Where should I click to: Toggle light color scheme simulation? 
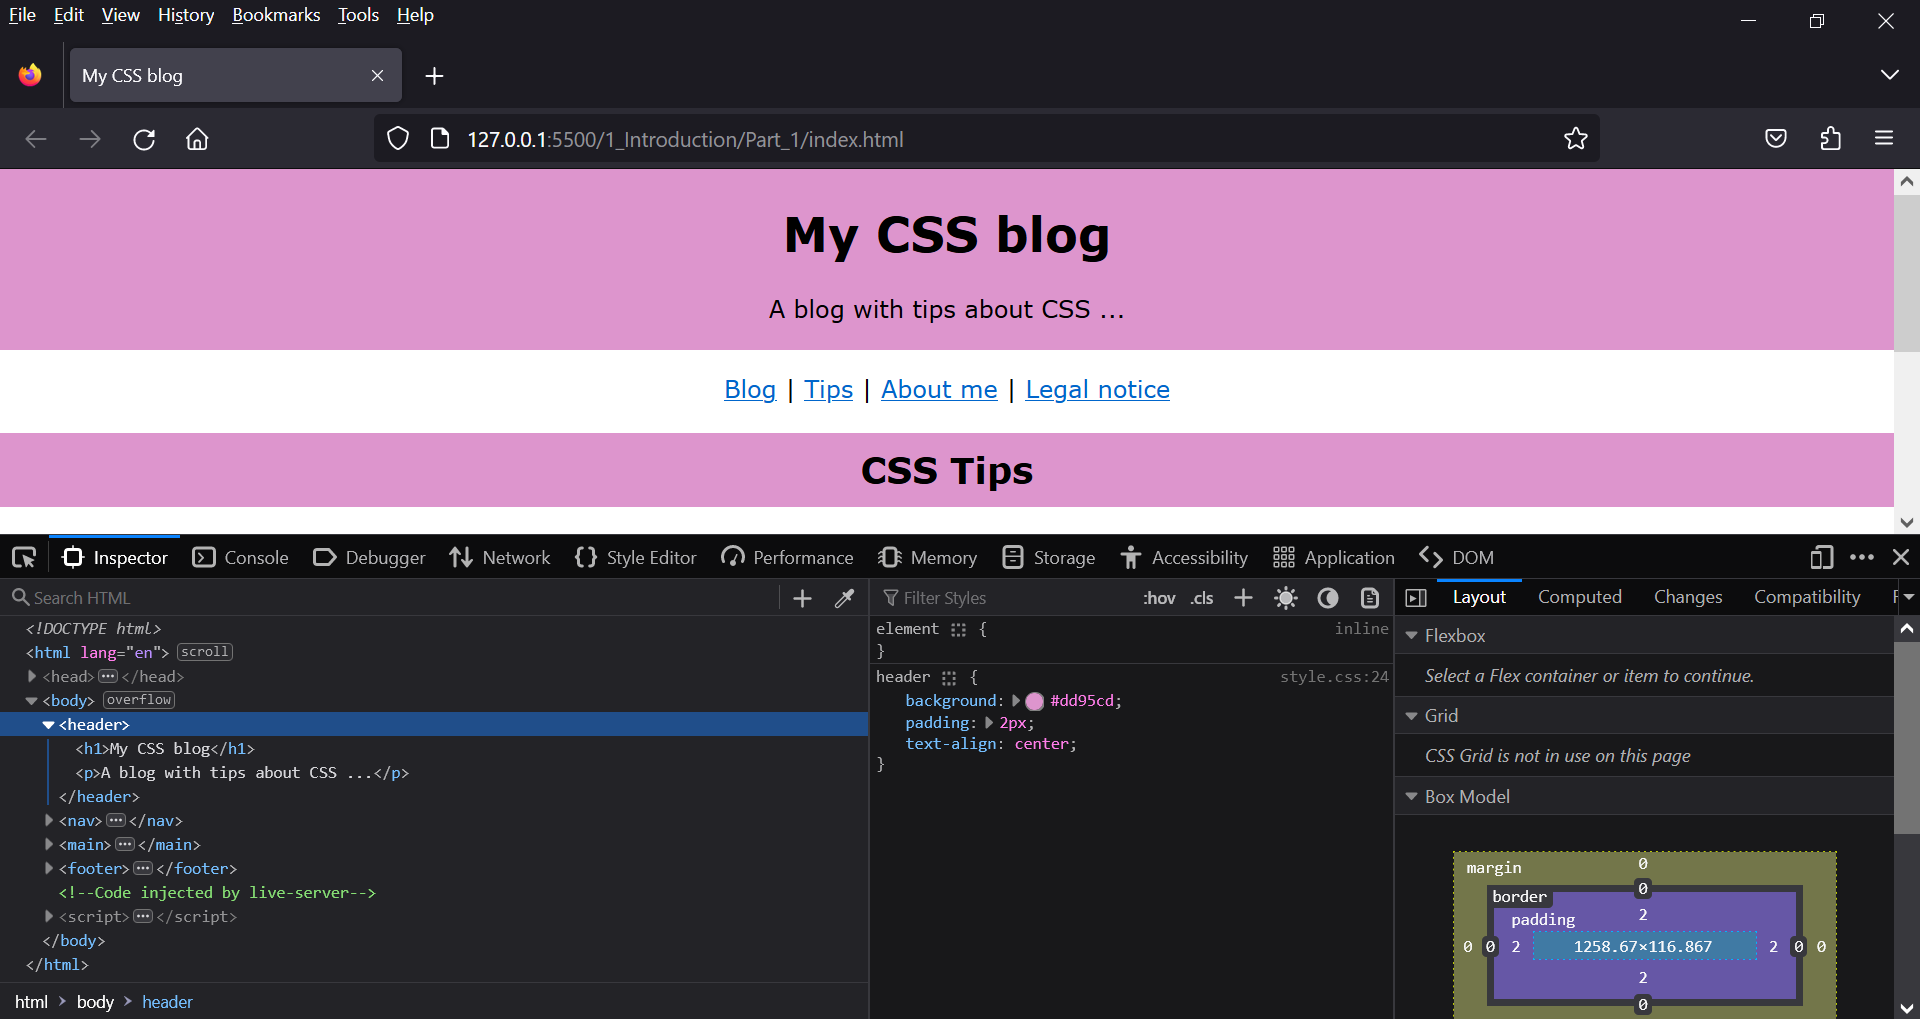click(1286, 598)
